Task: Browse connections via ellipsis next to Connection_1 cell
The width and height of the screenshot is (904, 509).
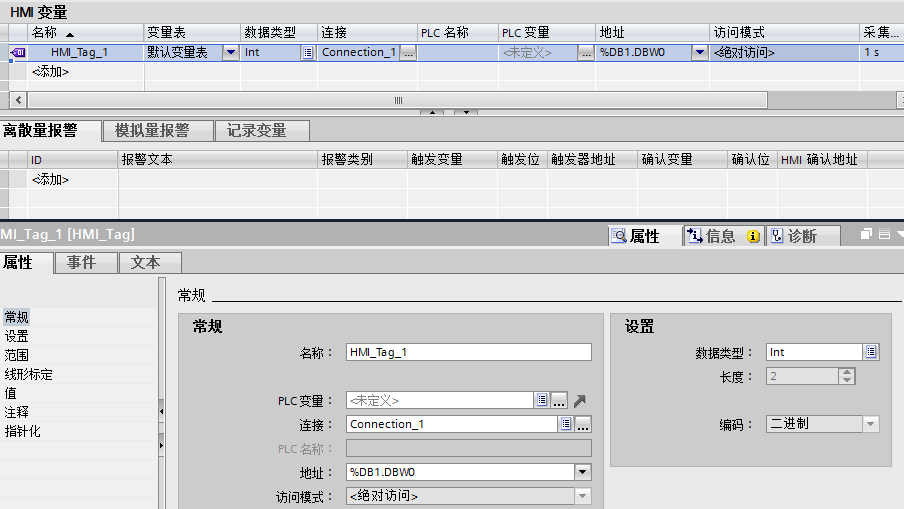Action: 408,53
